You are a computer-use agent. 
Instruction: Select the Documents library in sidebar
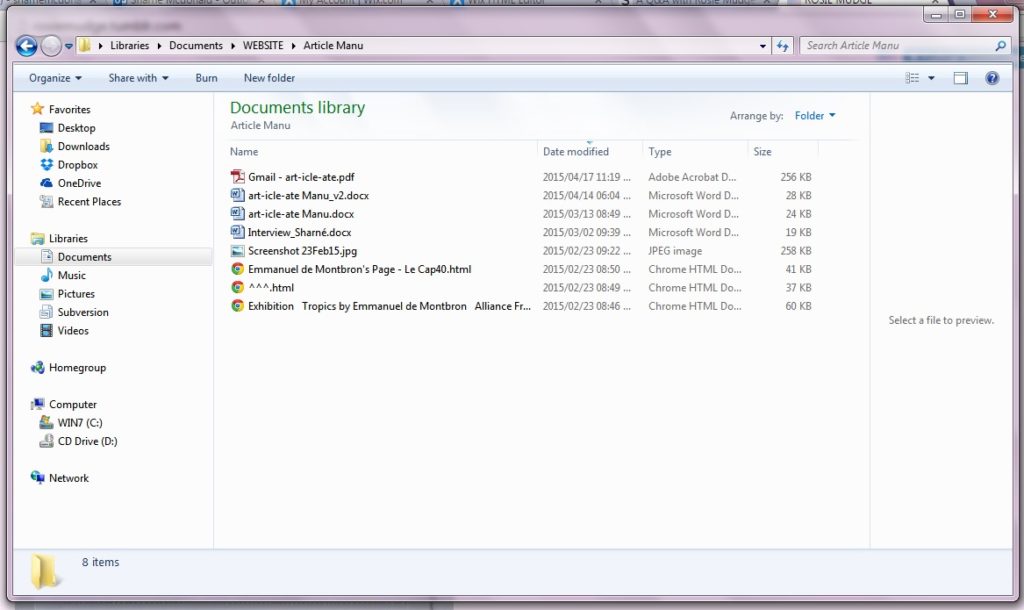point(84,257)
